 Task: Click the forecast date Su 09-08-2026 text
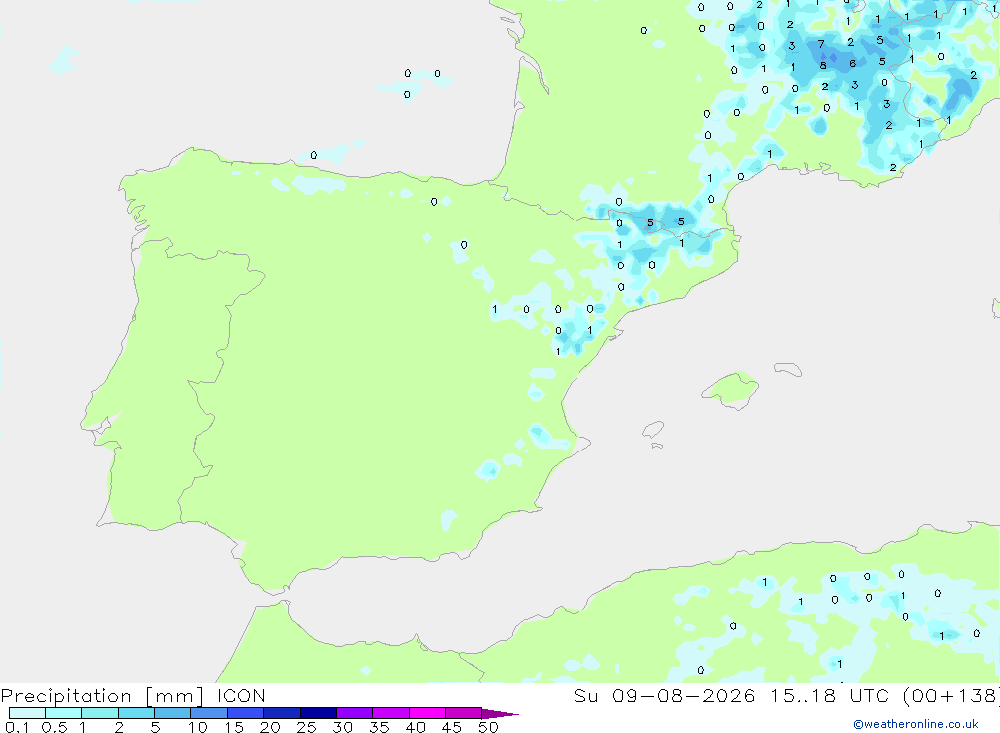(664, 695)
